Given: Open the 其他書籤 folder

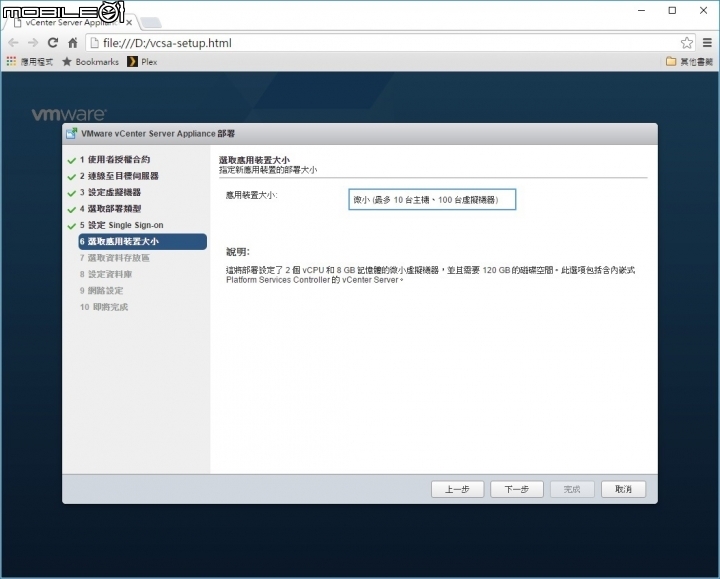Looking at the screenshot, I should click(x=689, y=62).
